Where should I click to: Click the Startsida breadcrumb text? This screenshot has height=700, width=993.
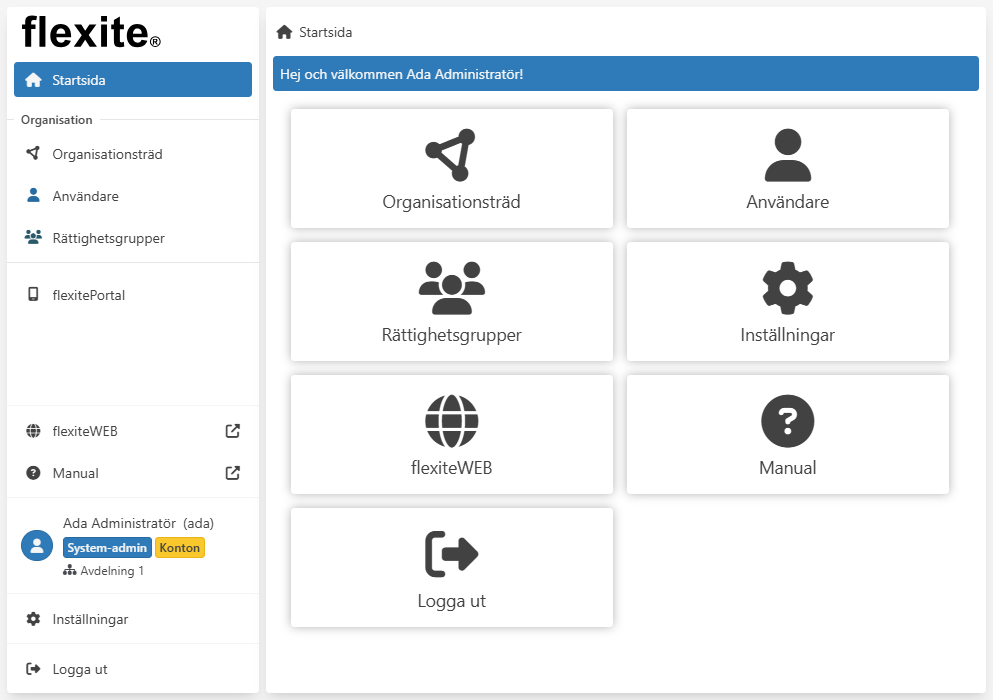(x=326, y=32)
